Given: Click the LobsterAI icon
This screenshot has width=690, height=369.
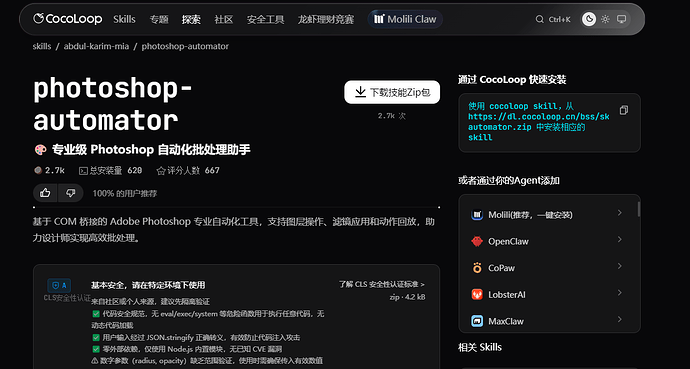Looking at the screenshot, I should pos(477,294).
